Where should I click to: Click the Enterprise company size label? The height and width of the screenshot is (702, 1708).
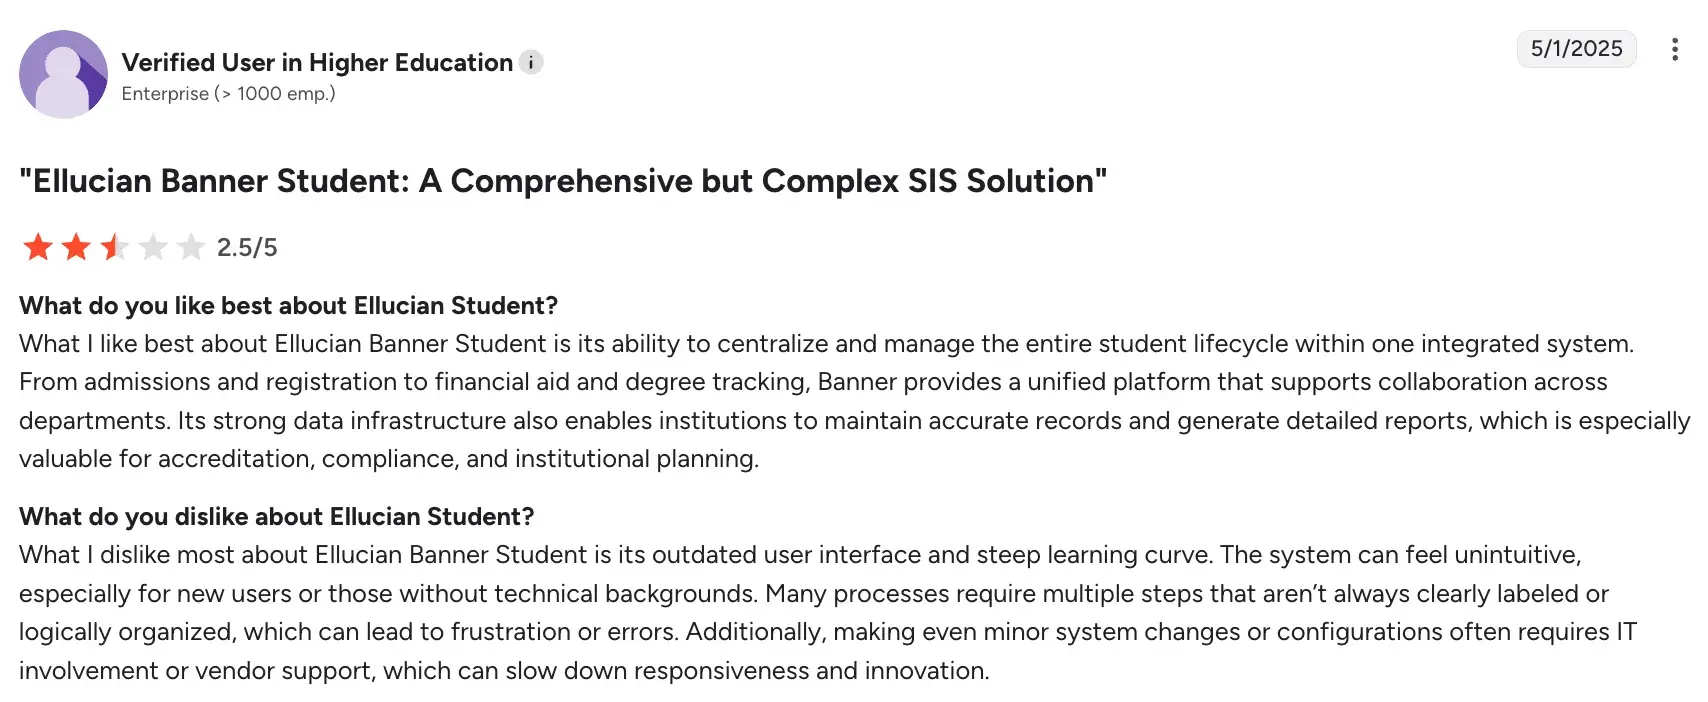click(x=228, y=94)
